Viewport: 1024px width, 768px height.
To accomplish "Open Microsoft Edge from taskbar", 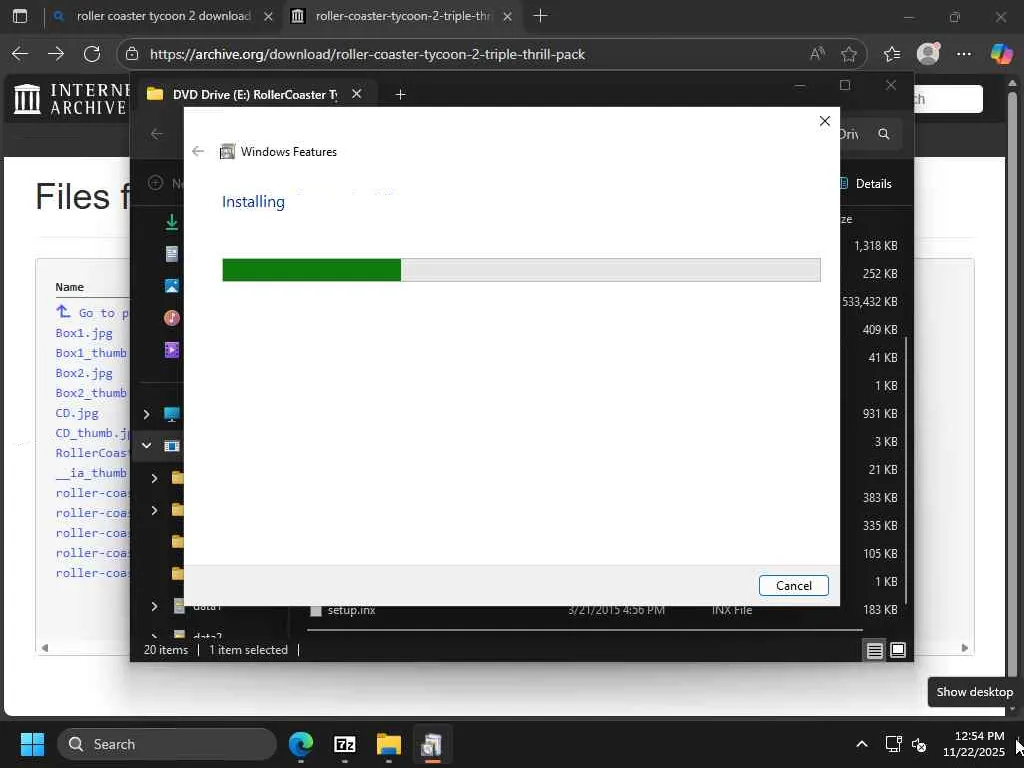I will point(301,744).
